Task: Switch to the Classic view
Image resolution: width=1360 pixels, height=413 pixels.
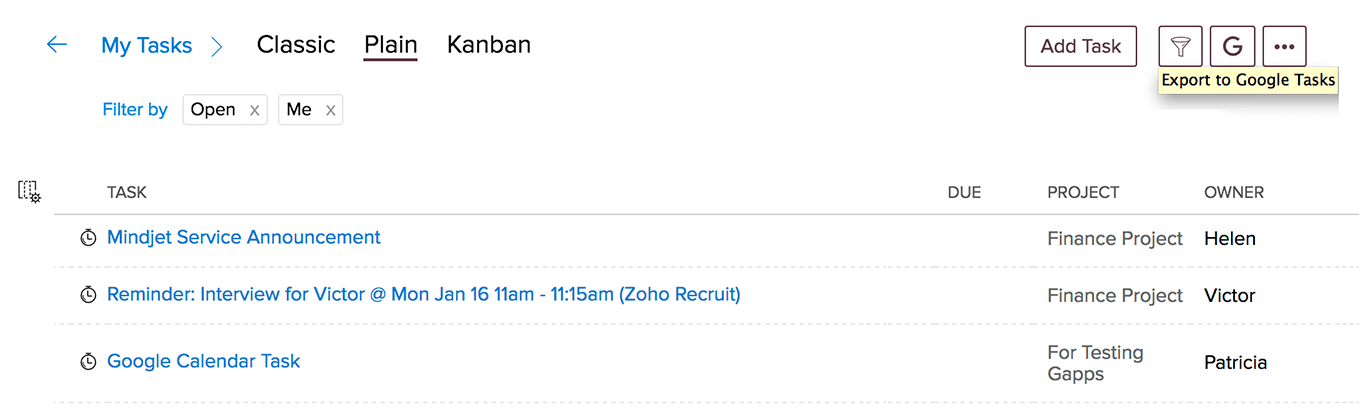Action: (296, 45)
